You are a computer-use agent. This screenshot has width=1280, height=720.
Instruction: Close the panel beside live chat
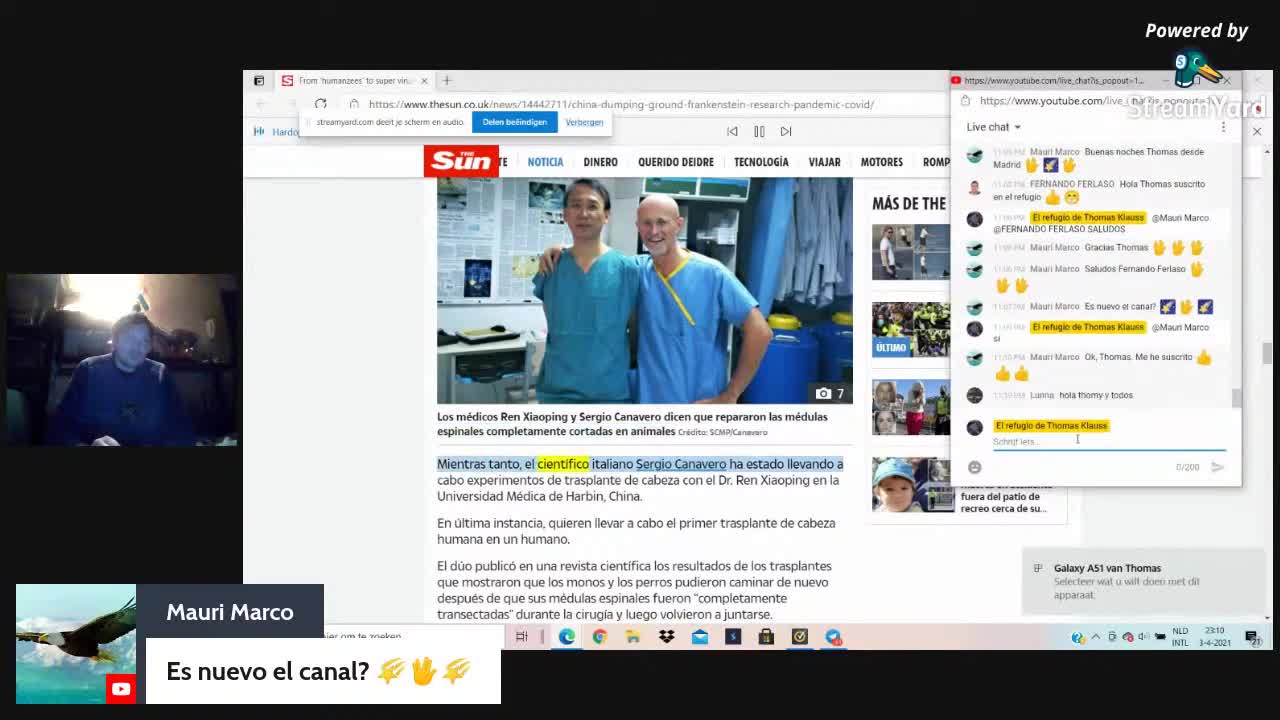pos(1257,131)
